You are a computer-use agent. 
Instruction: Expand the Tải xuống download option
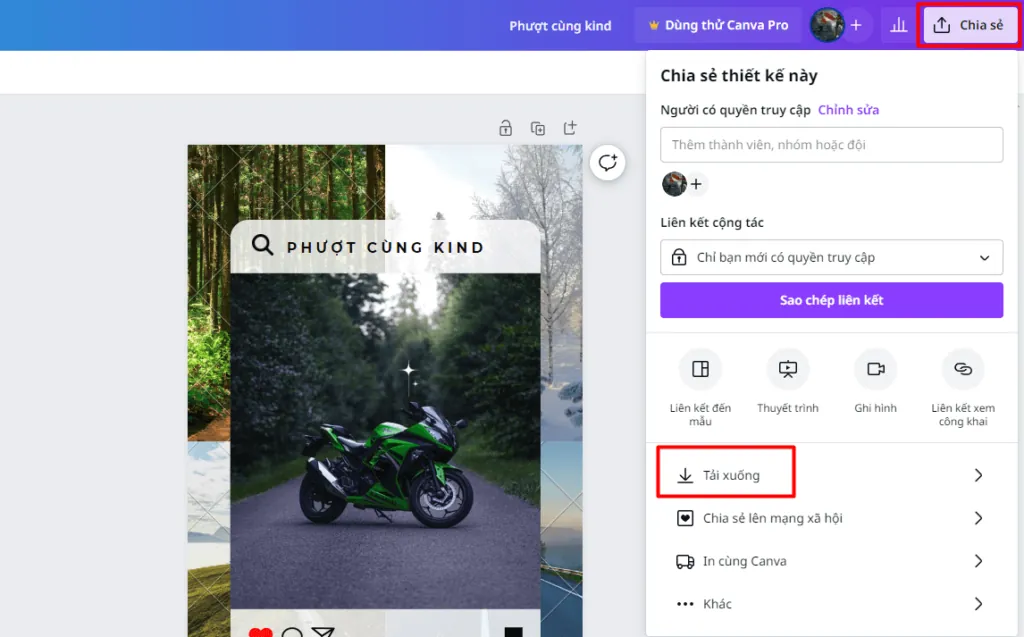(831, 475)
